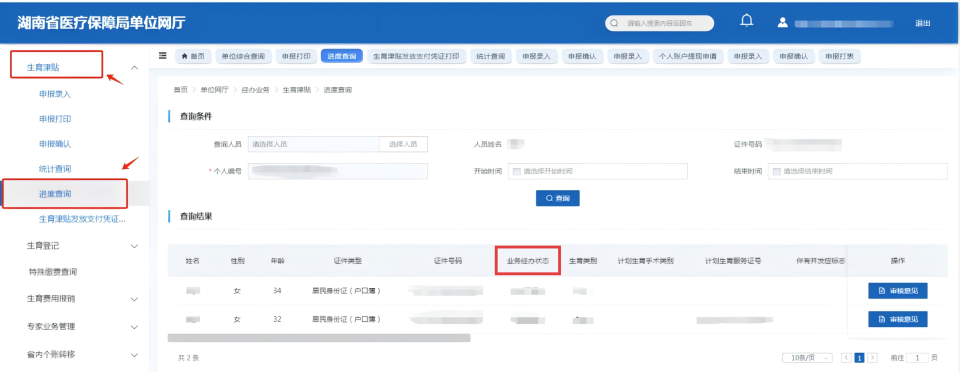Click the 年龄 column header
The height and width of the screenshot is (372, 960).
click(x=277, y=261)
